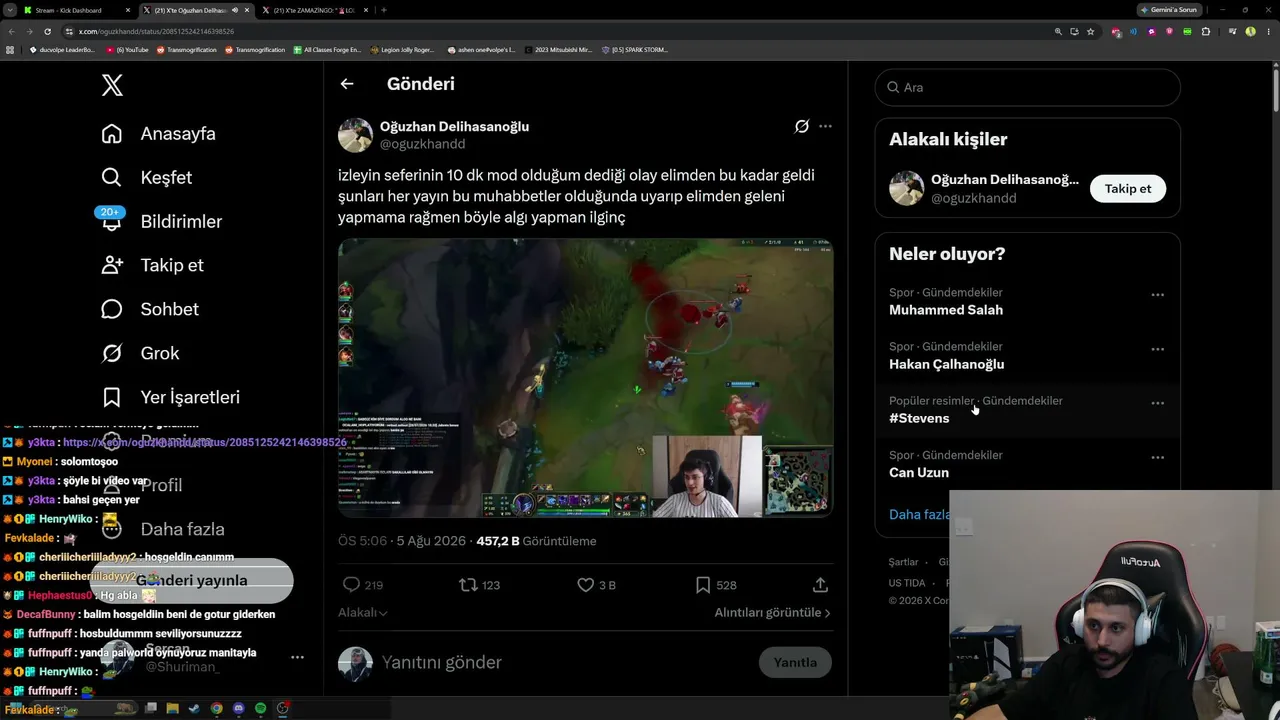
Task: Bookmark the post with 528 saves
Action: 703,585
